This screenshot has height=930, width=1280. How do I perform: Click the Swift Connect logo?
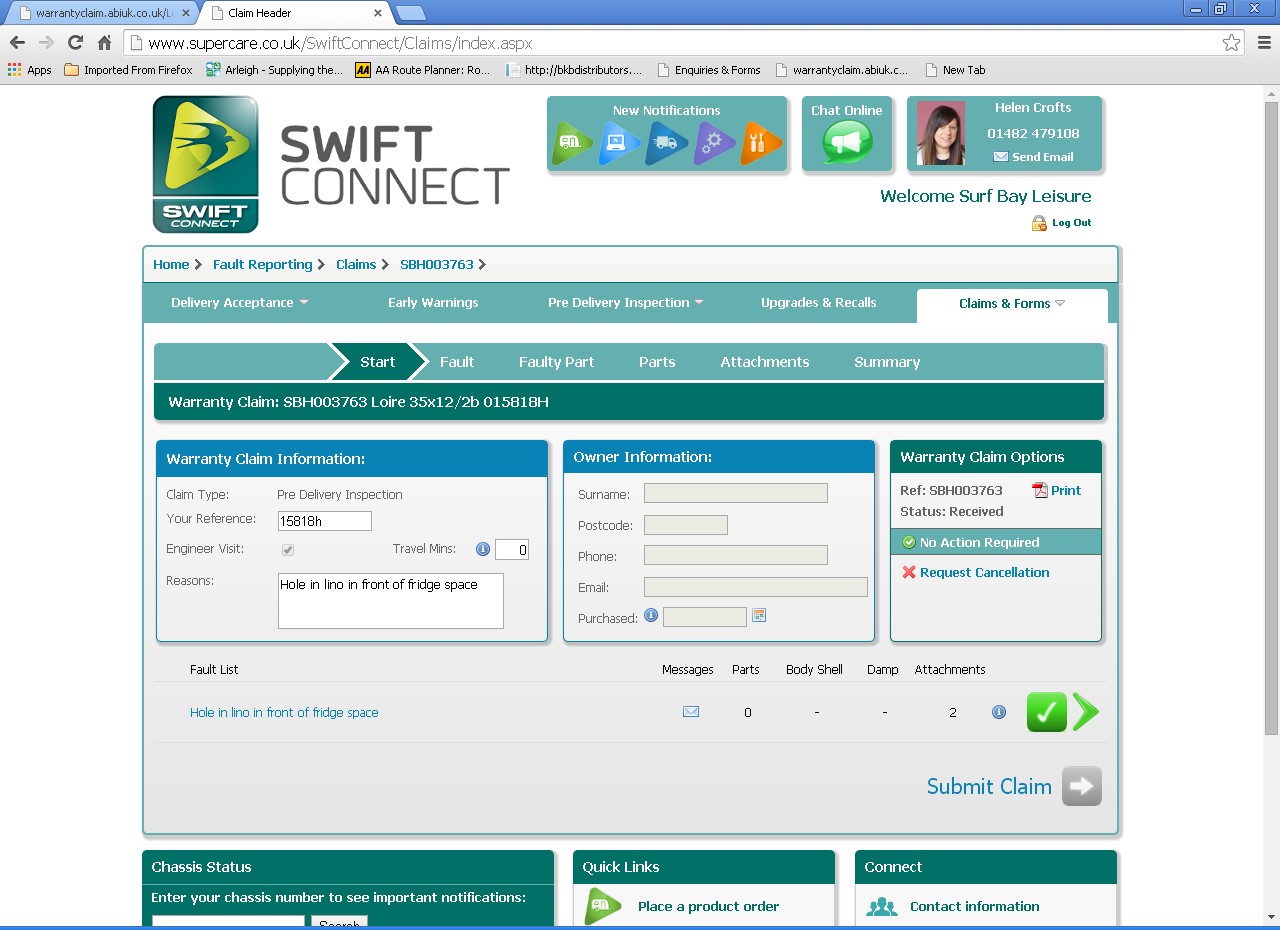(x=205, y=164)
